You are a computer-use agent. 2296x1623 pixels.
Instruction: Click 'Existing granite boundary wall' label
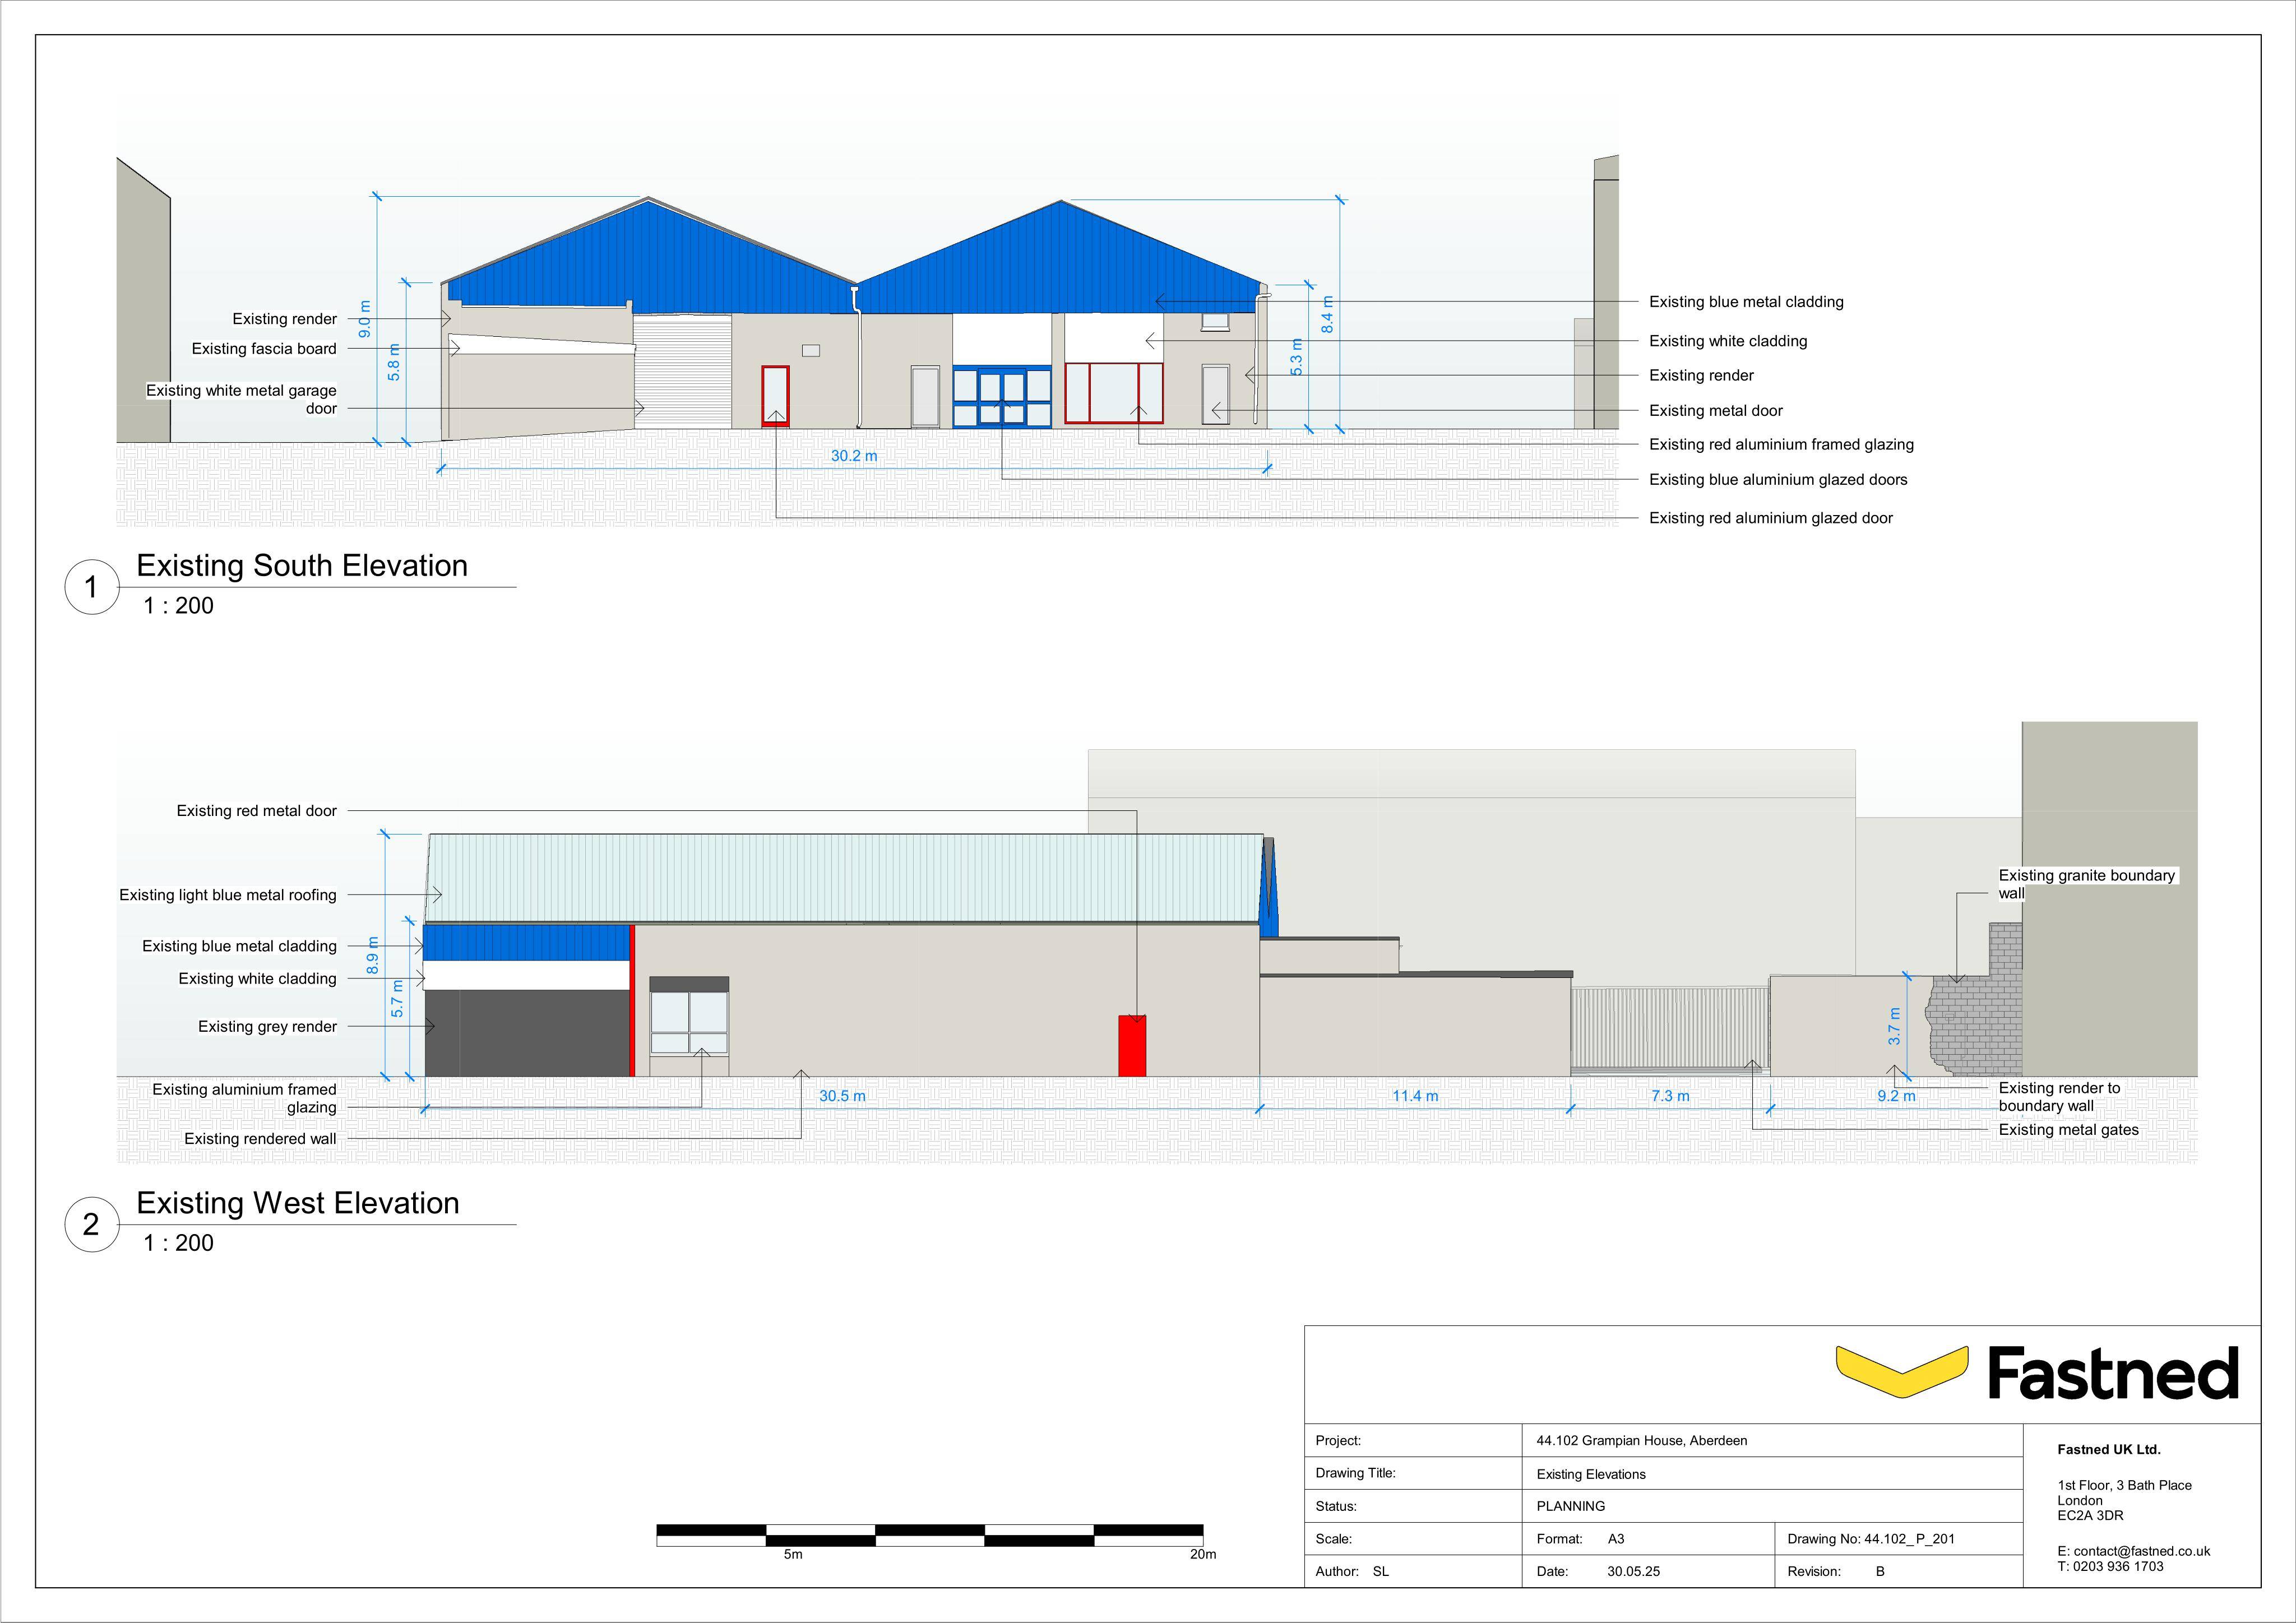pyautogui.click(x=2086, y=884)
